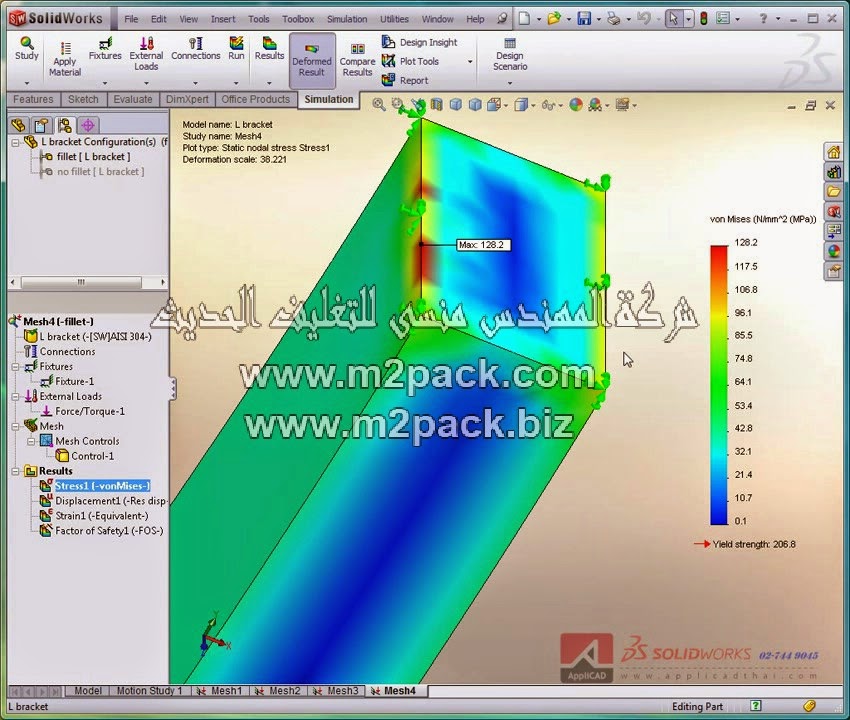Click the Undo icon
The width and height of the screenshot is (850, 720).
643,18
